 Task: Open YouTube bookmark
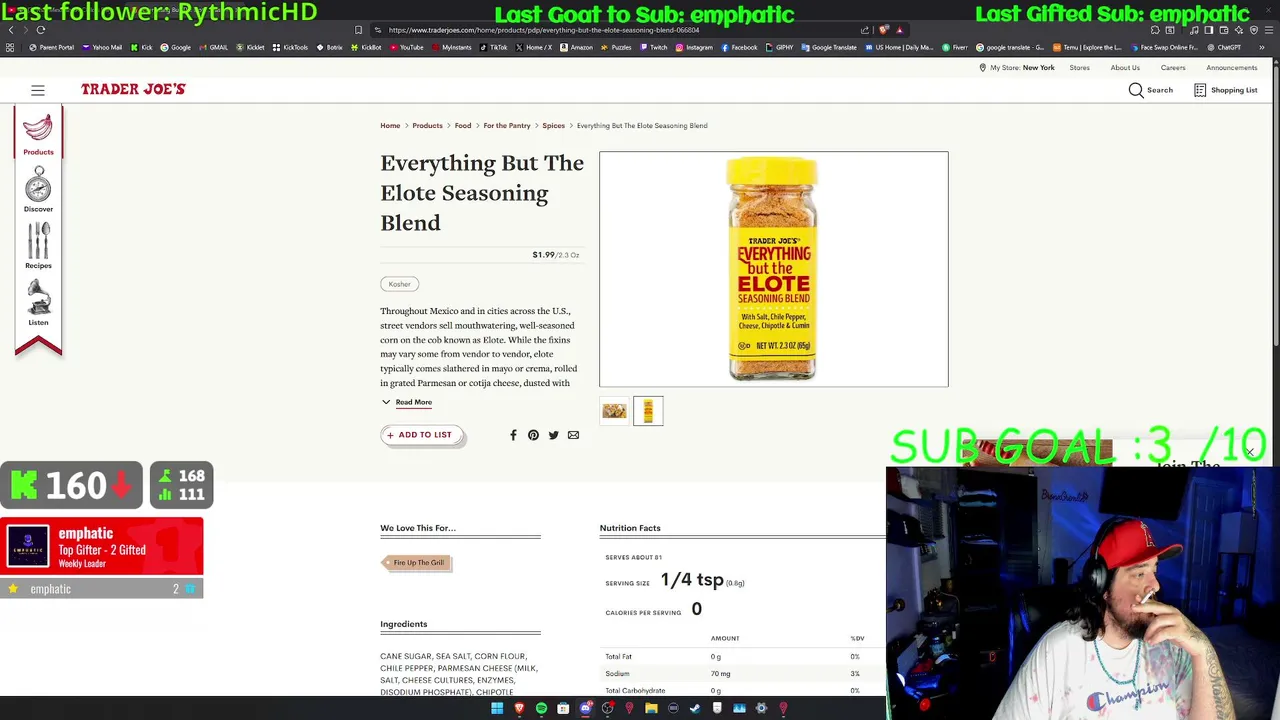[406, 47]
